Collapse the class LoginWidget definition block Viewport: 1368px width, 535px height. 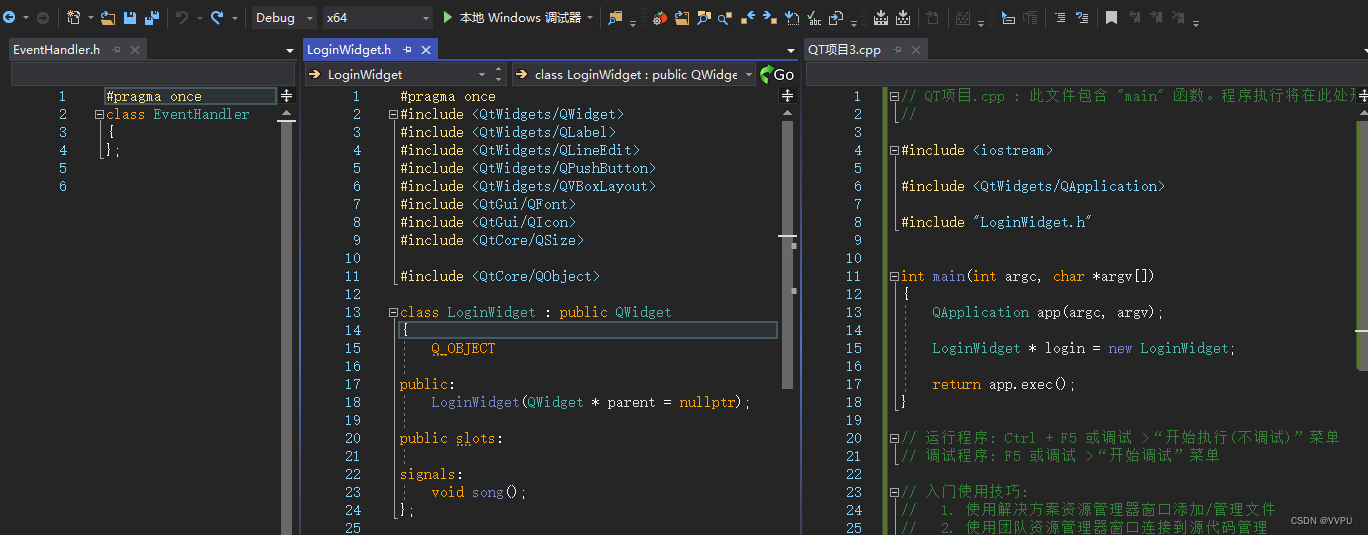click(393, 313)
